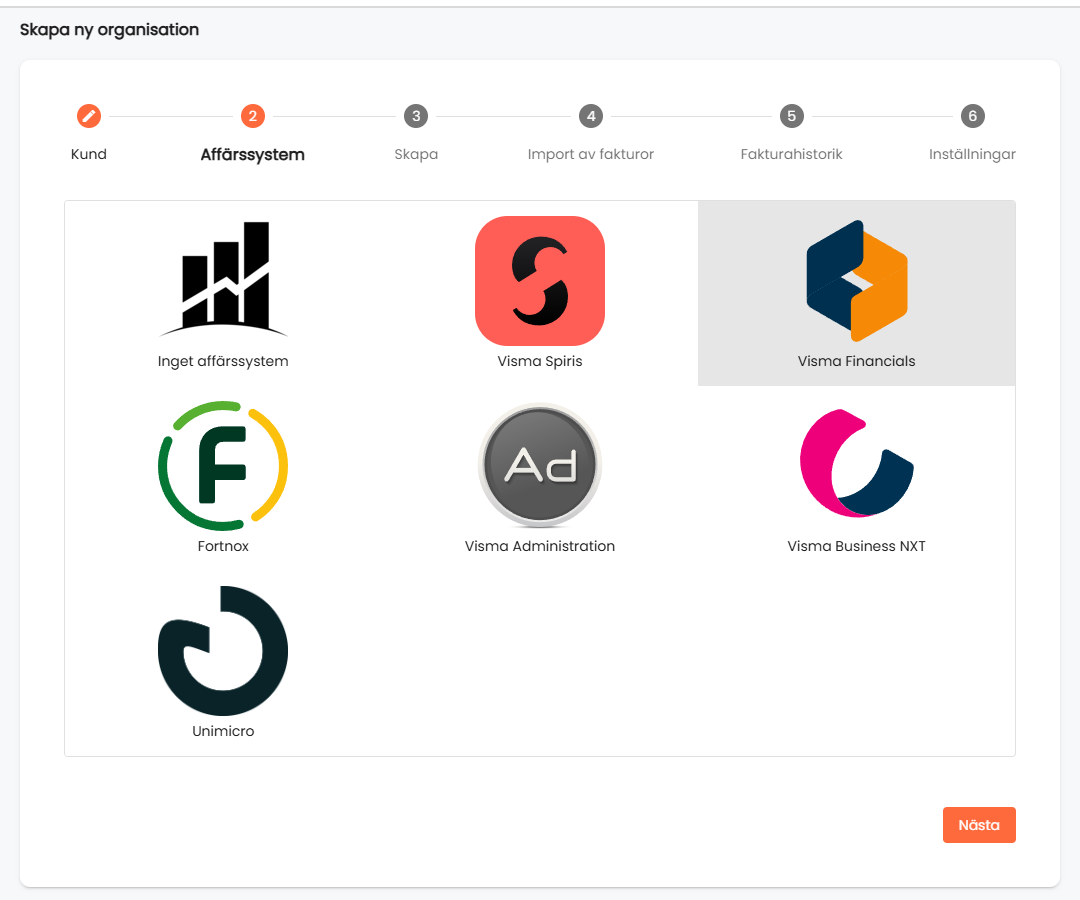1080x900 pixels.
Task: Open the Inställningar step label
Action: [973, 154]
